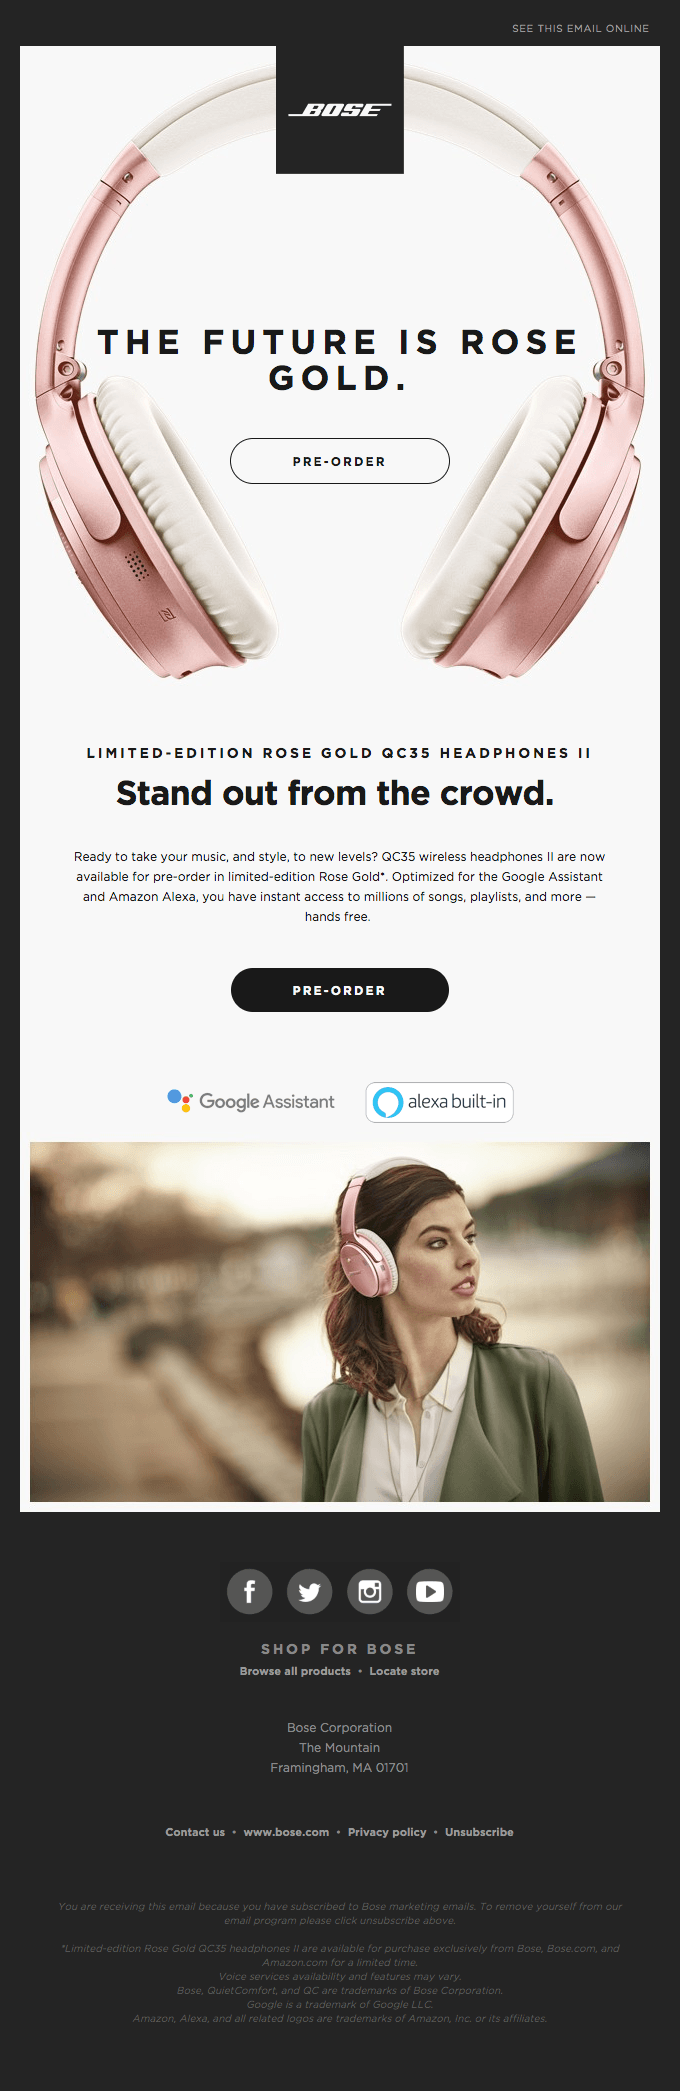Open Browse all products link
This screenshot has width=680, height=2091.
tap(295, 1671)
